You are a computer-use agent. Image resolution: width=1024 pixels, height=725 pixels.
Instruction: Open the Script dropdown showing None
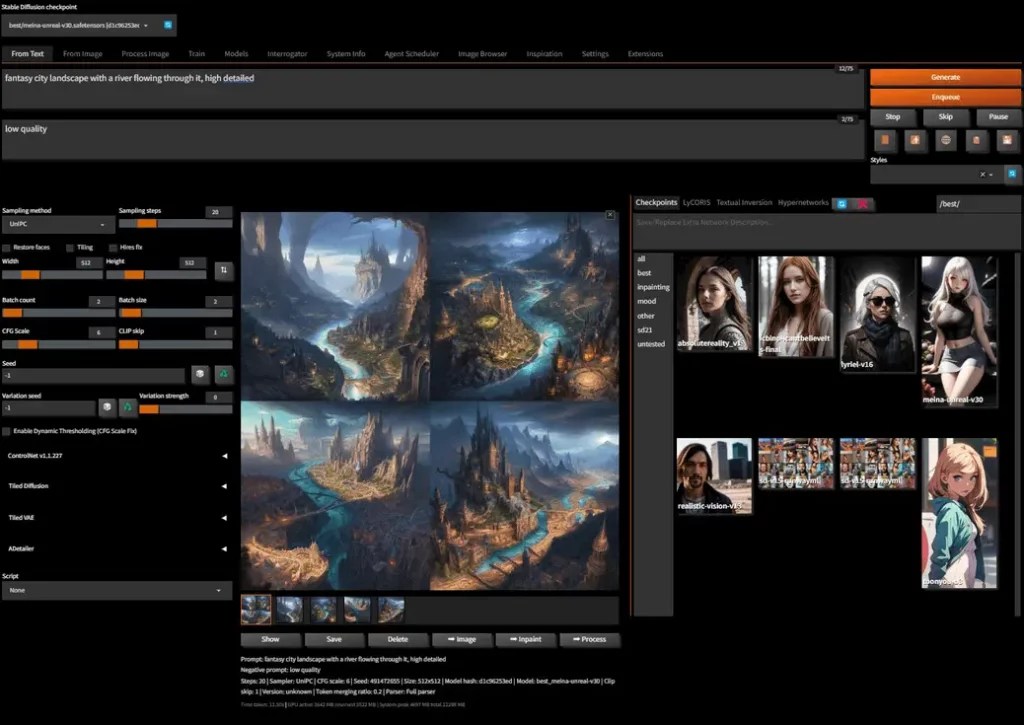pos(117,590)
